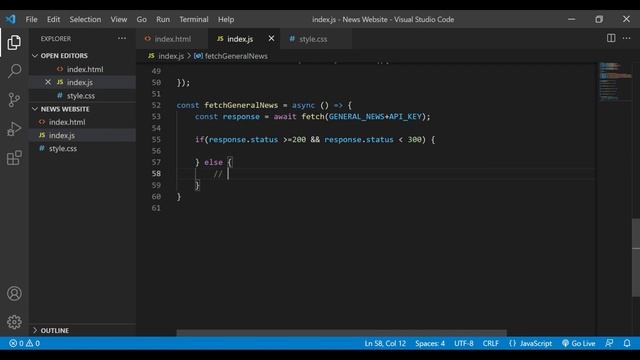Click the feedback icon in status bar
Screen dimensions: 640x360
(x=609, y=343)
